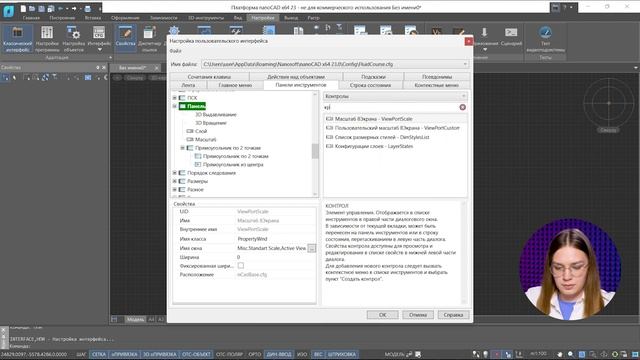Image resolution: width=640 pixels, height=360 pixels.
Task: Pin the Свойства side panel
Action: click(98, 68)
